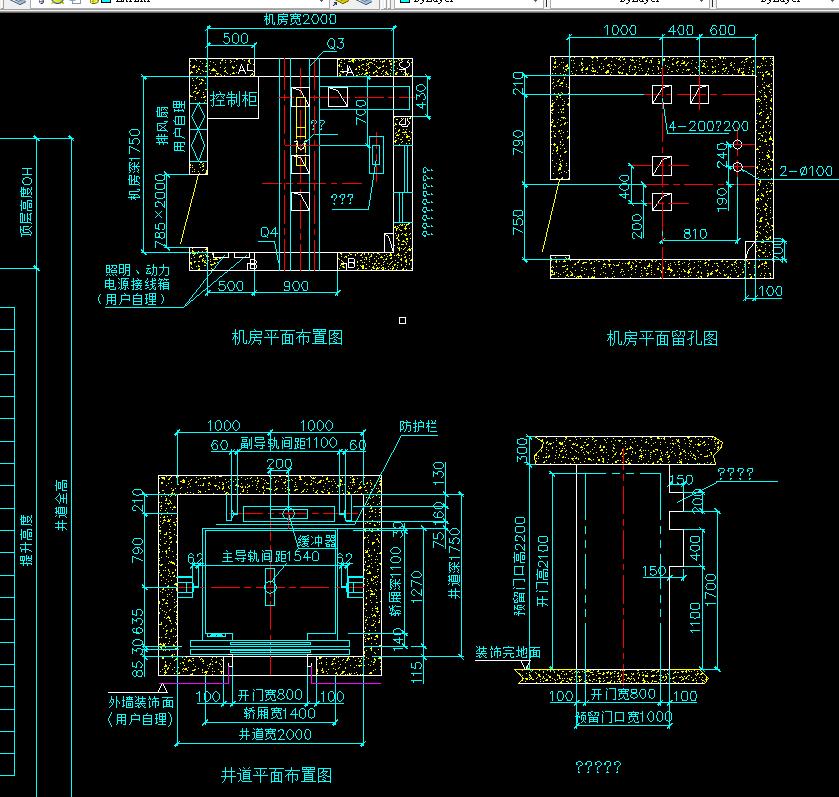The image size is (839, 797).
Task: Click the 810 dimension value
Action: click(695, 233)
